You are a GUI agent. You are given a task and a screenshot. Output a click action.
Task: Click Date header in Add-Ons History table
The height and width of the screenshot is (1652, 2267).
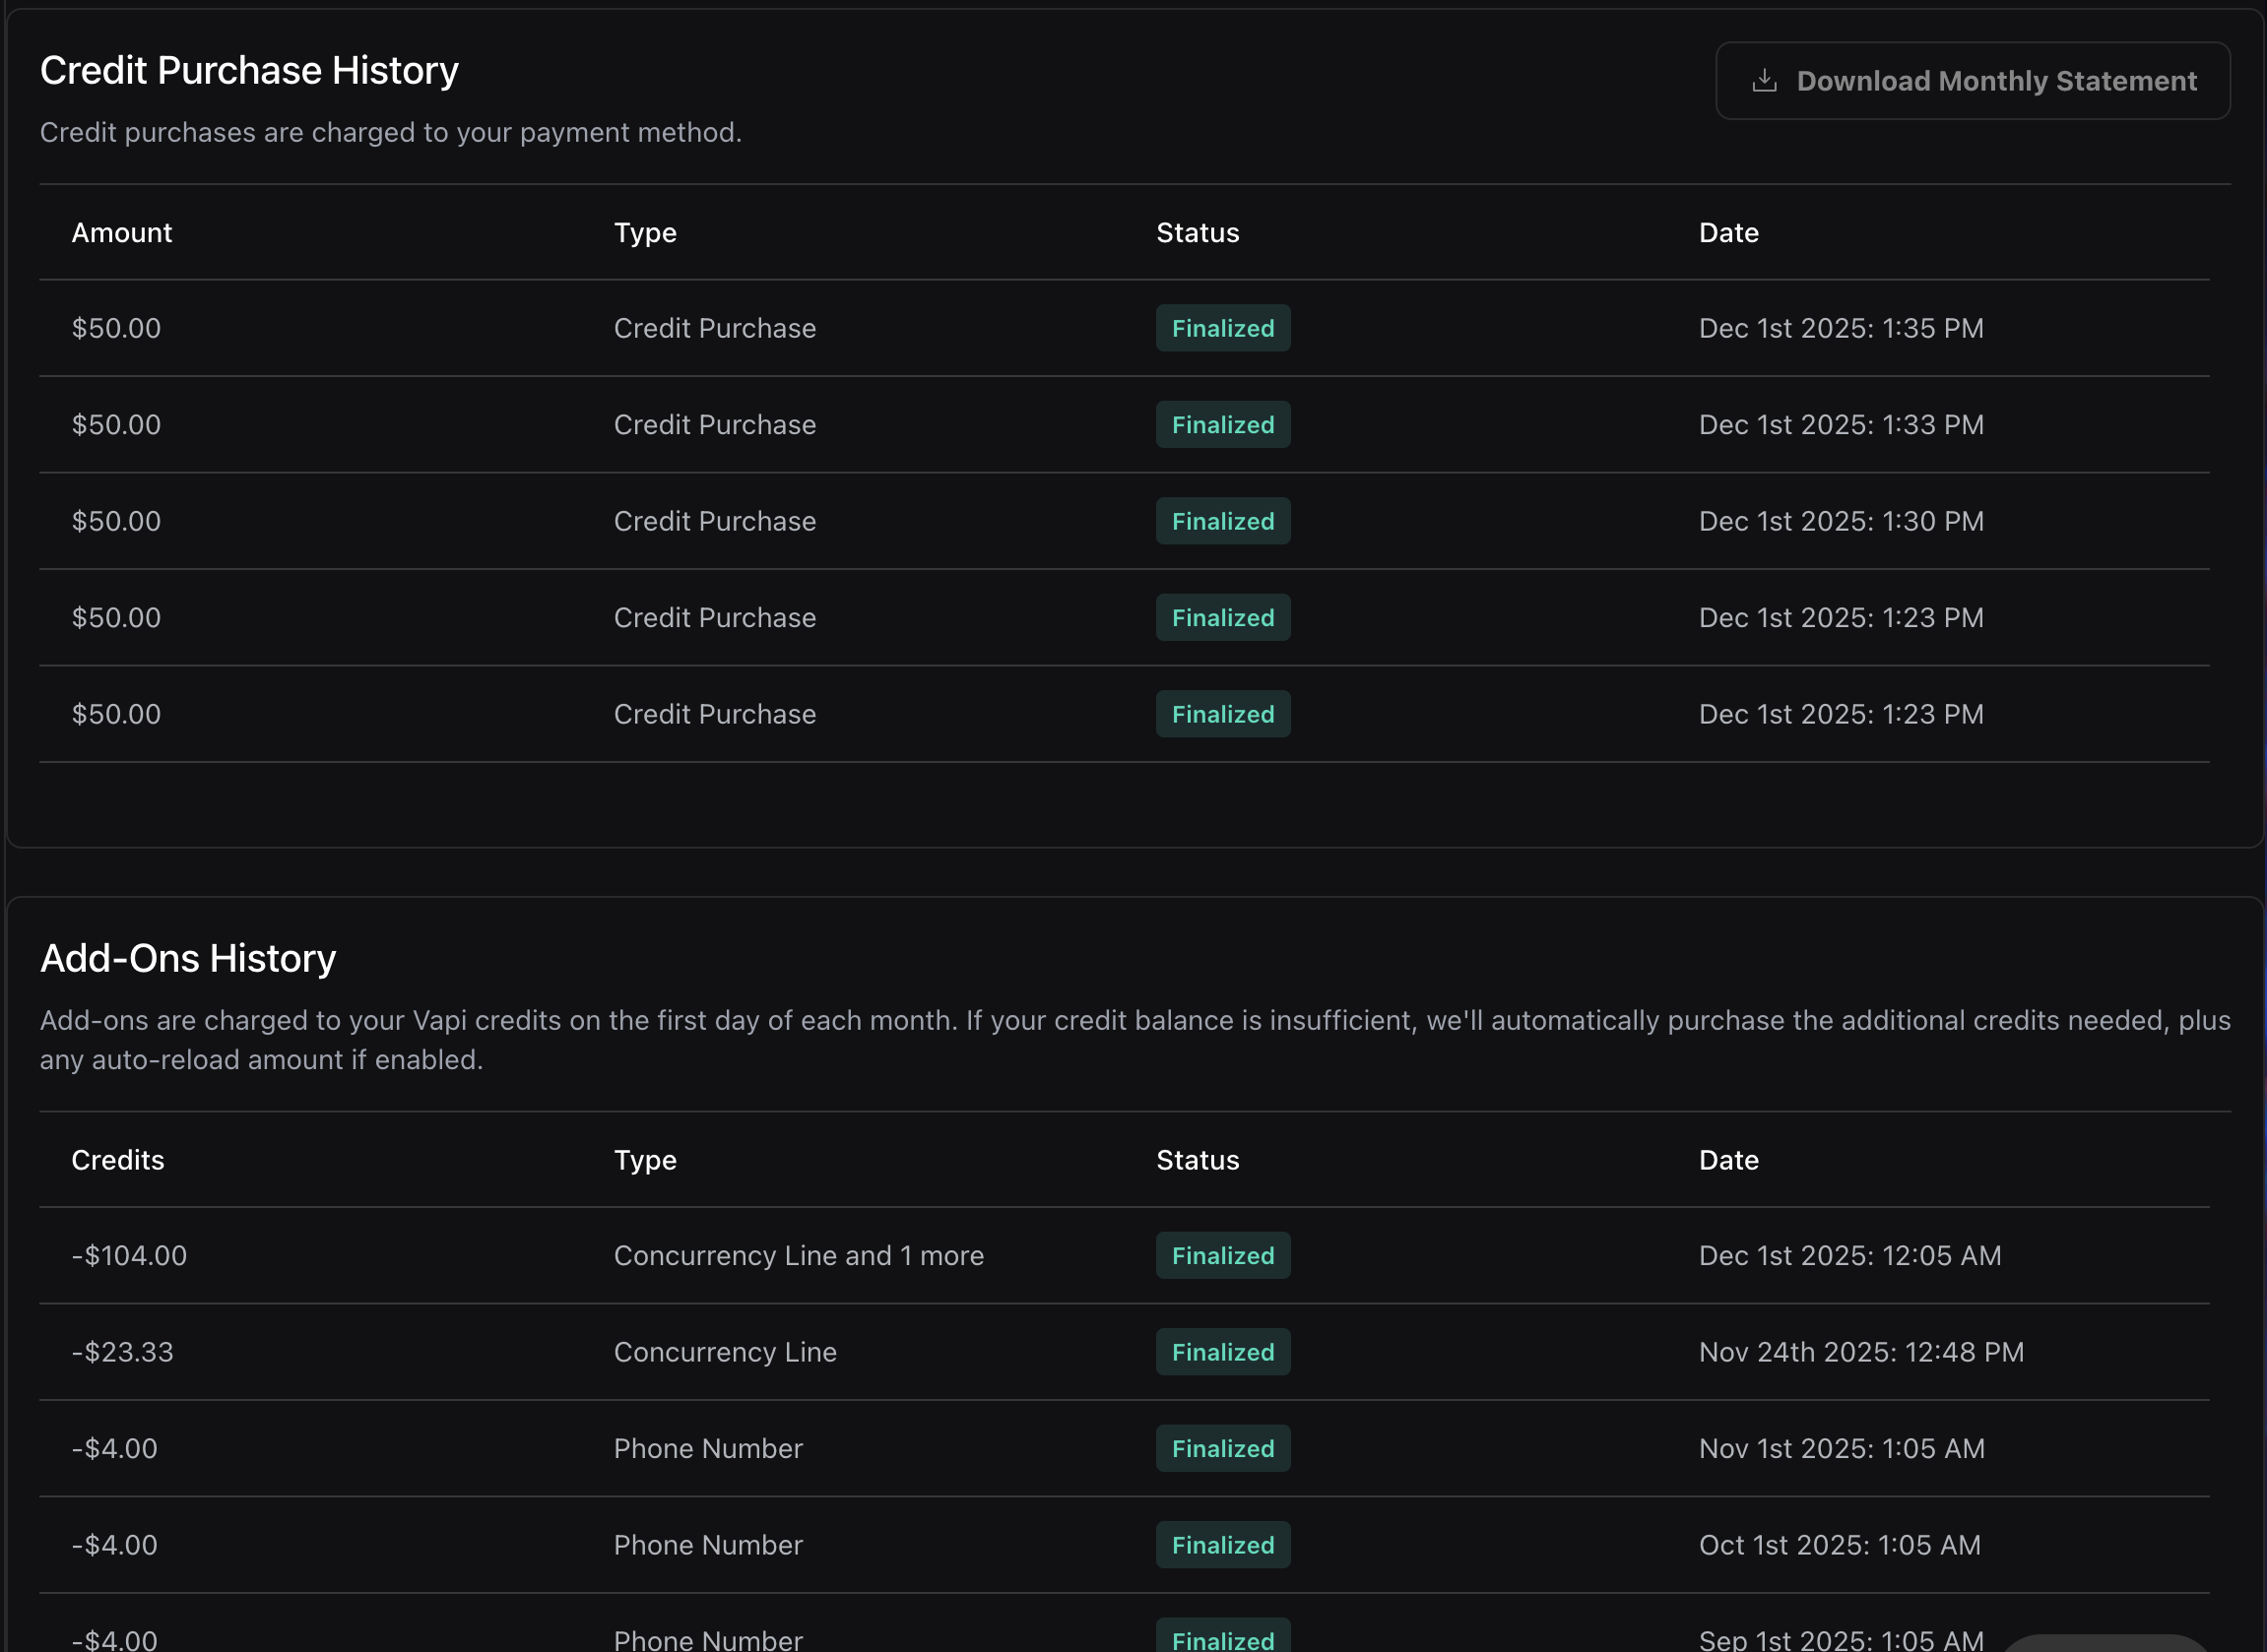1728,1160
